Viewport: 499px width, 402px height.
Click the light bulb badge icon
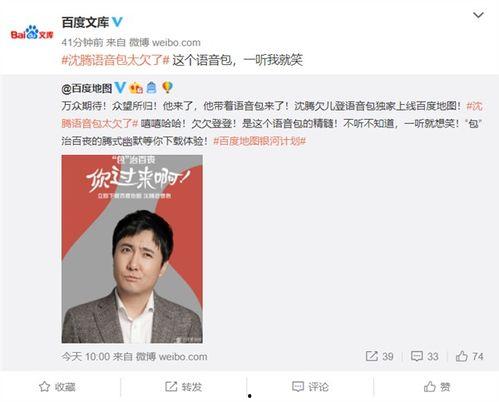167,88
